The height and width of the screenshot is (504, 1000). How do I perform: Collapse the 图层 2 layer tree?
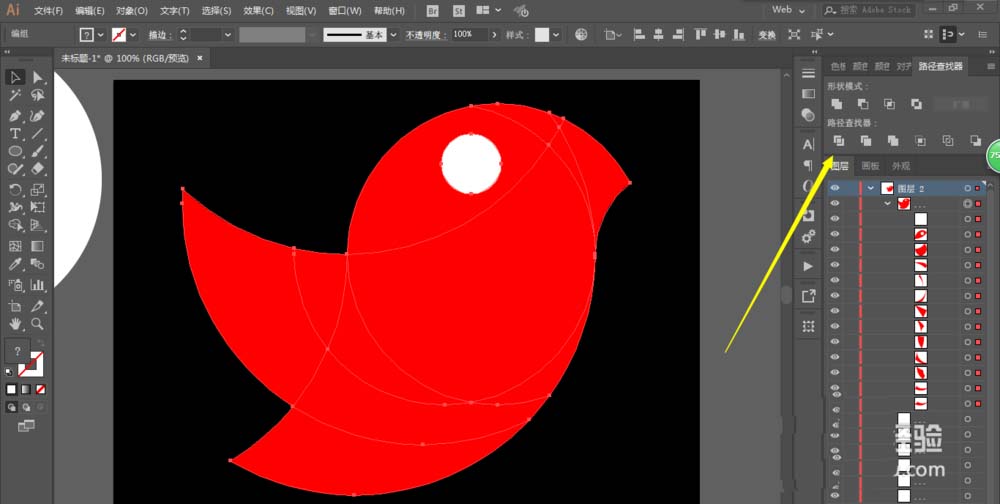[871, 188]
